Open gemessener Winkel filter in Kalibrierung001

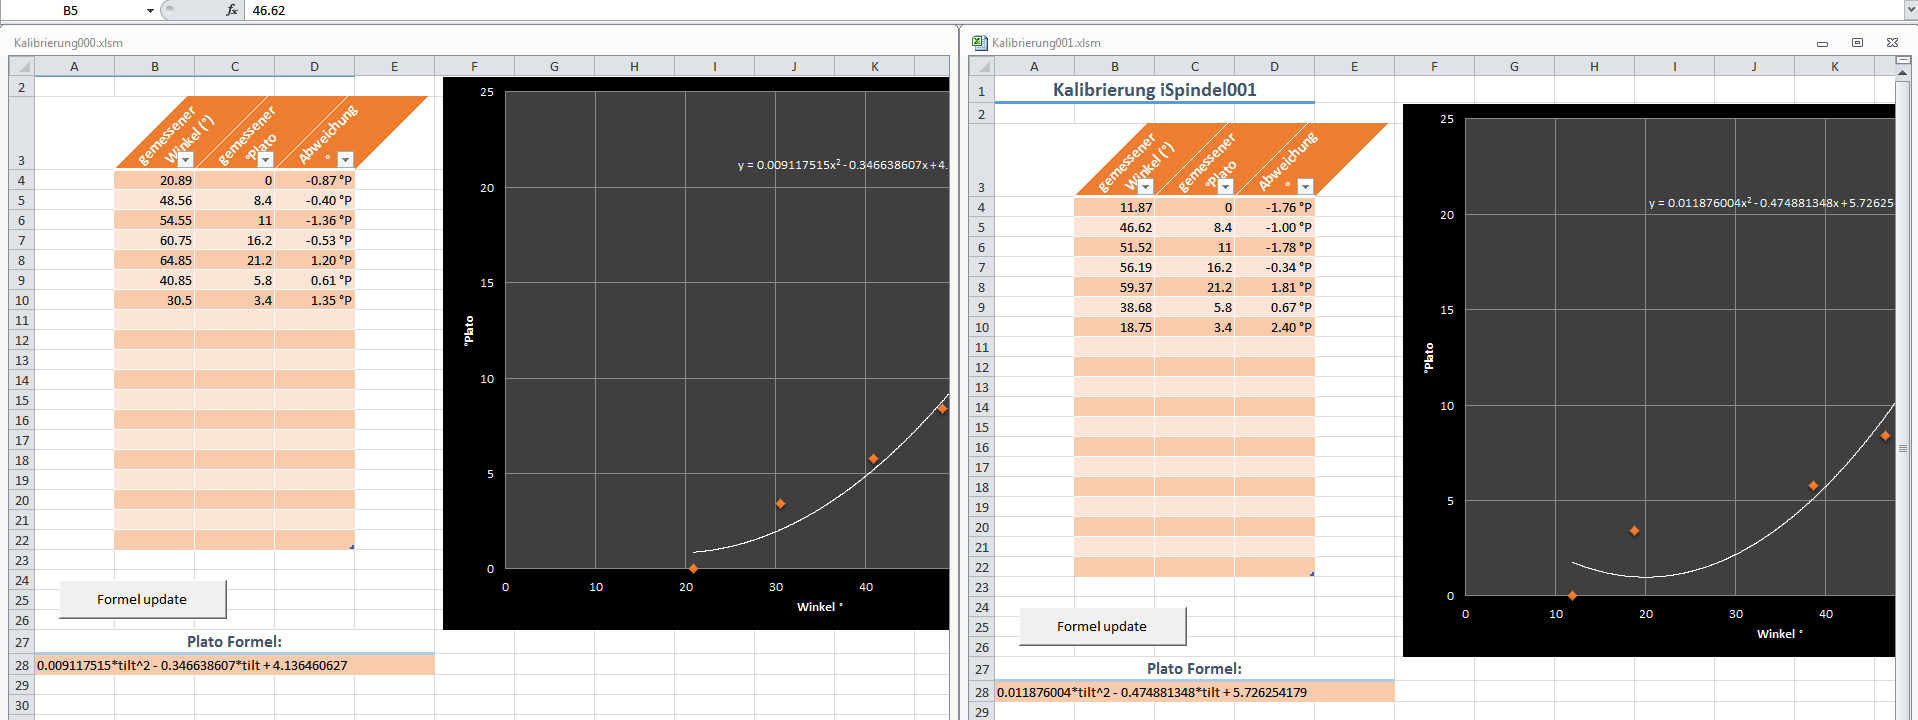point(1145,187)
